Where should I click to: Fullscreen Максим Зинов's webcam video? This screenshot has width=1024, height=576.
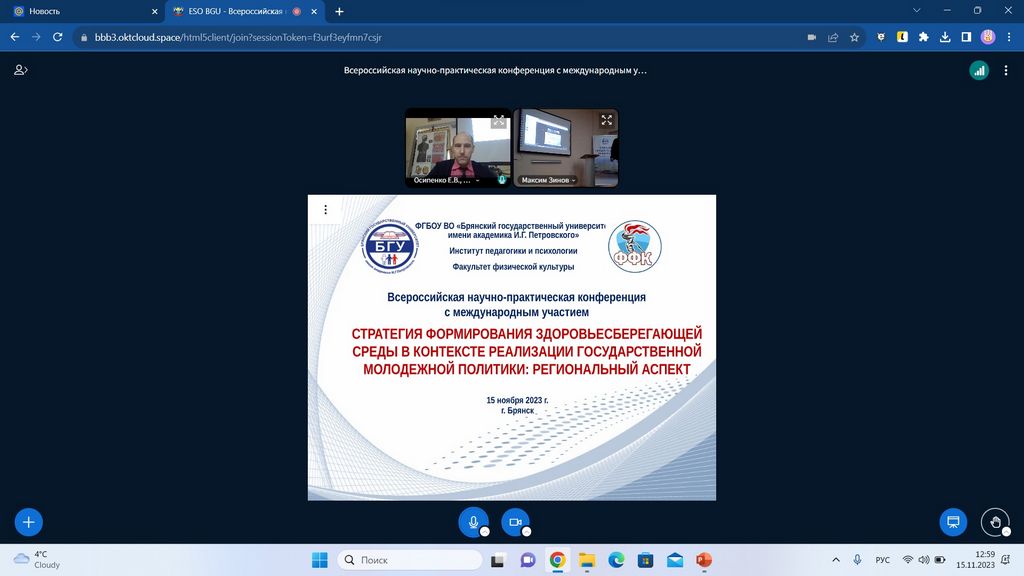606,120
